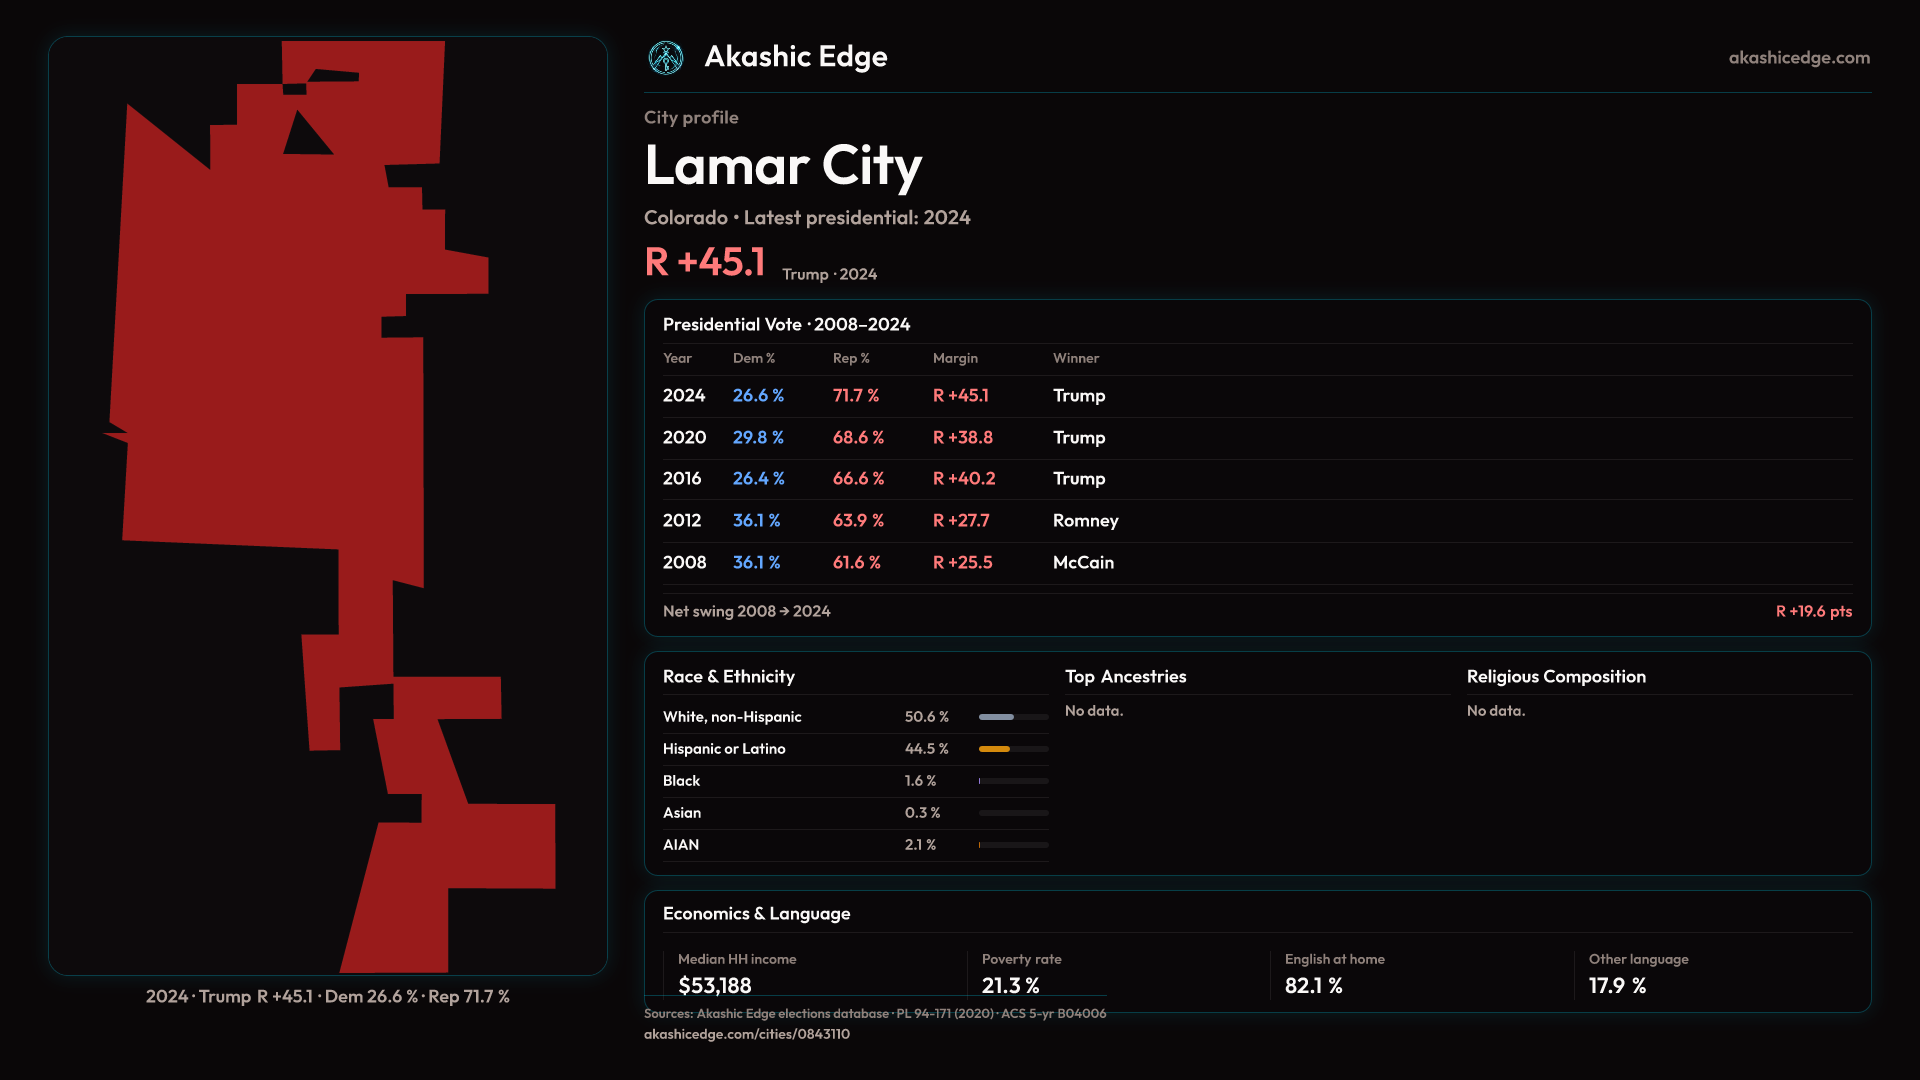
Task: Click the Margin column header
Action: click(x=954, y=358)
